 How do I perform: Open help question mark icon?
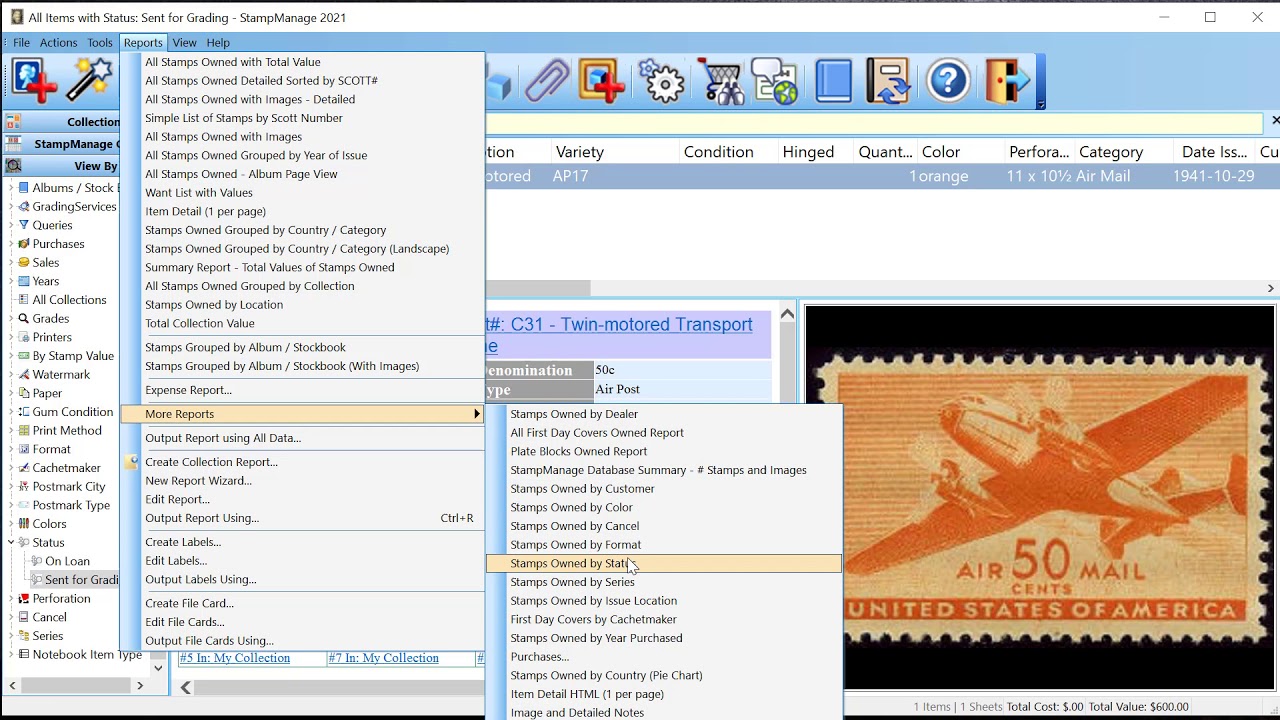pos(948,81)
